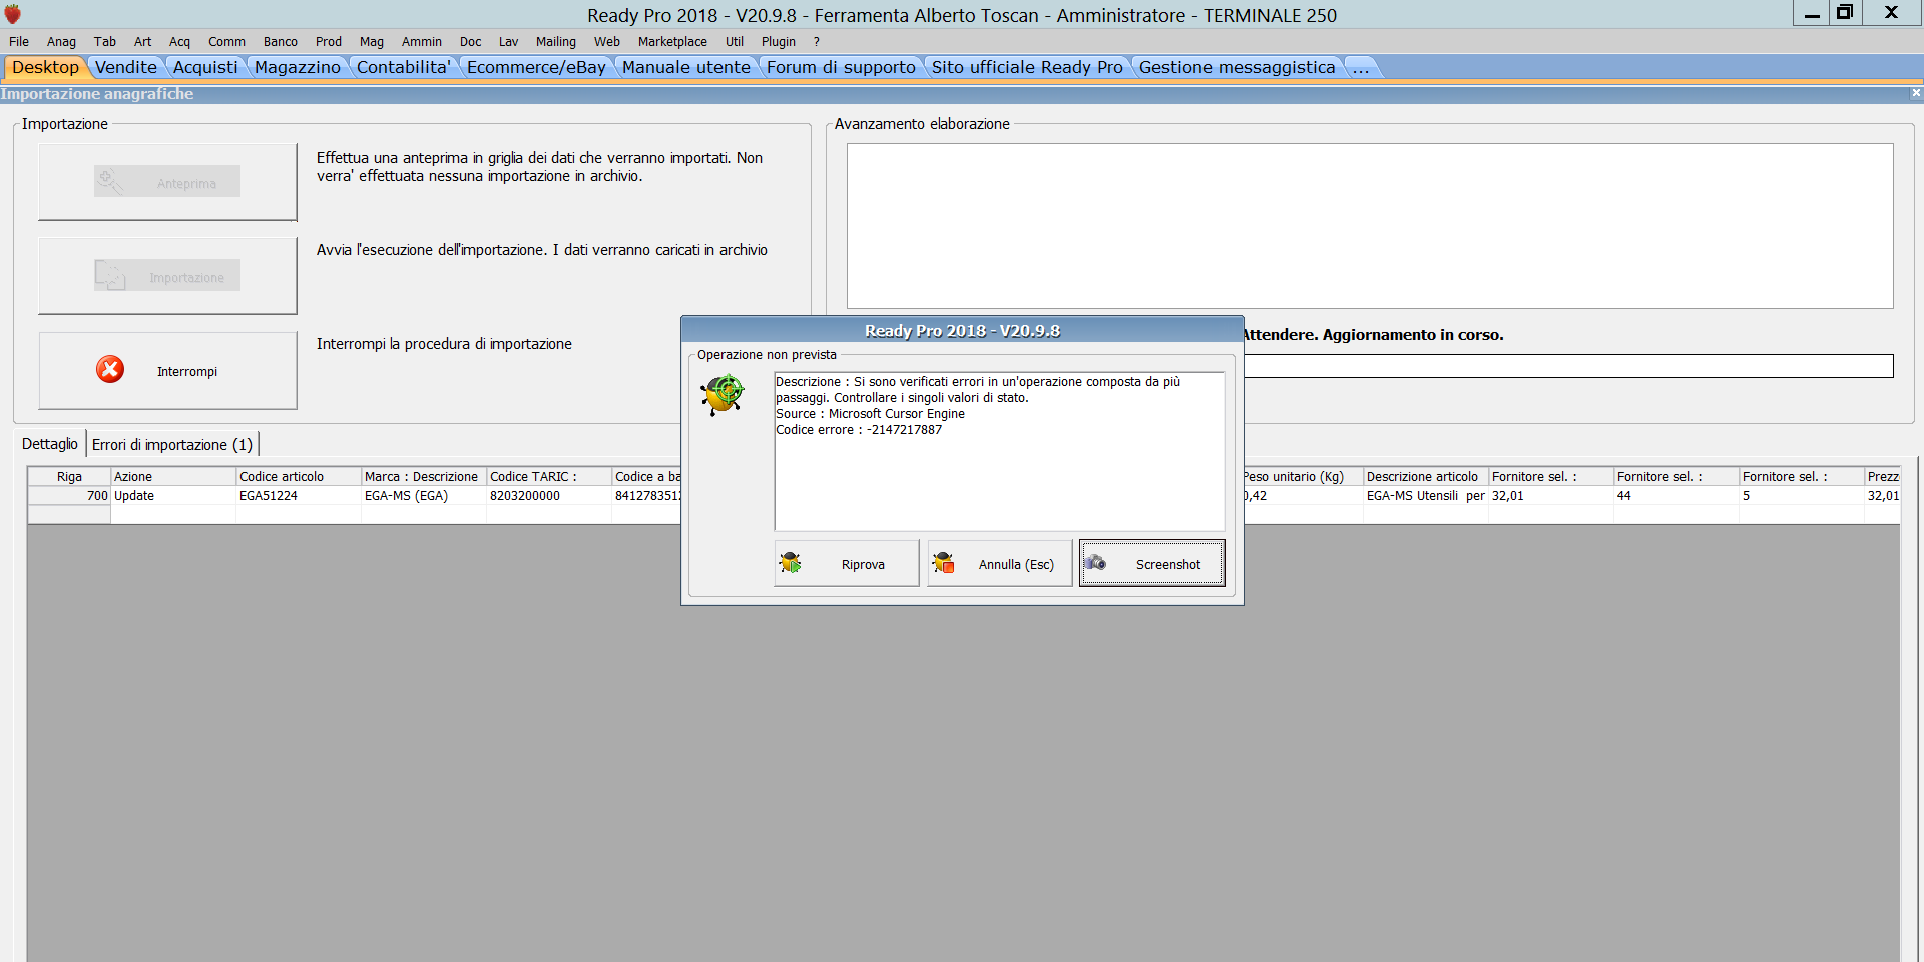Click the camera icon on Screenshot button
Image resolution: width=1924 pixels, height=962 pixels.
(x=1096, y=563)
